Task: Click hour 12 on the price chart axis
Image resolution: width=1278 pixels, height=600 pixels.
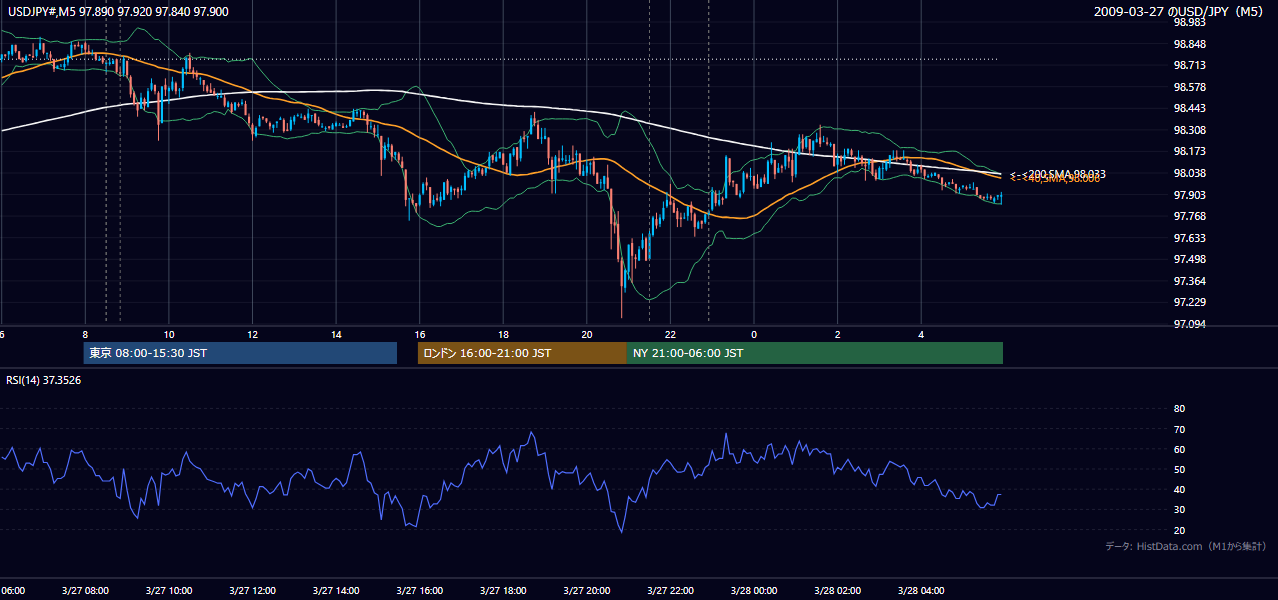Action: point(252,334)
